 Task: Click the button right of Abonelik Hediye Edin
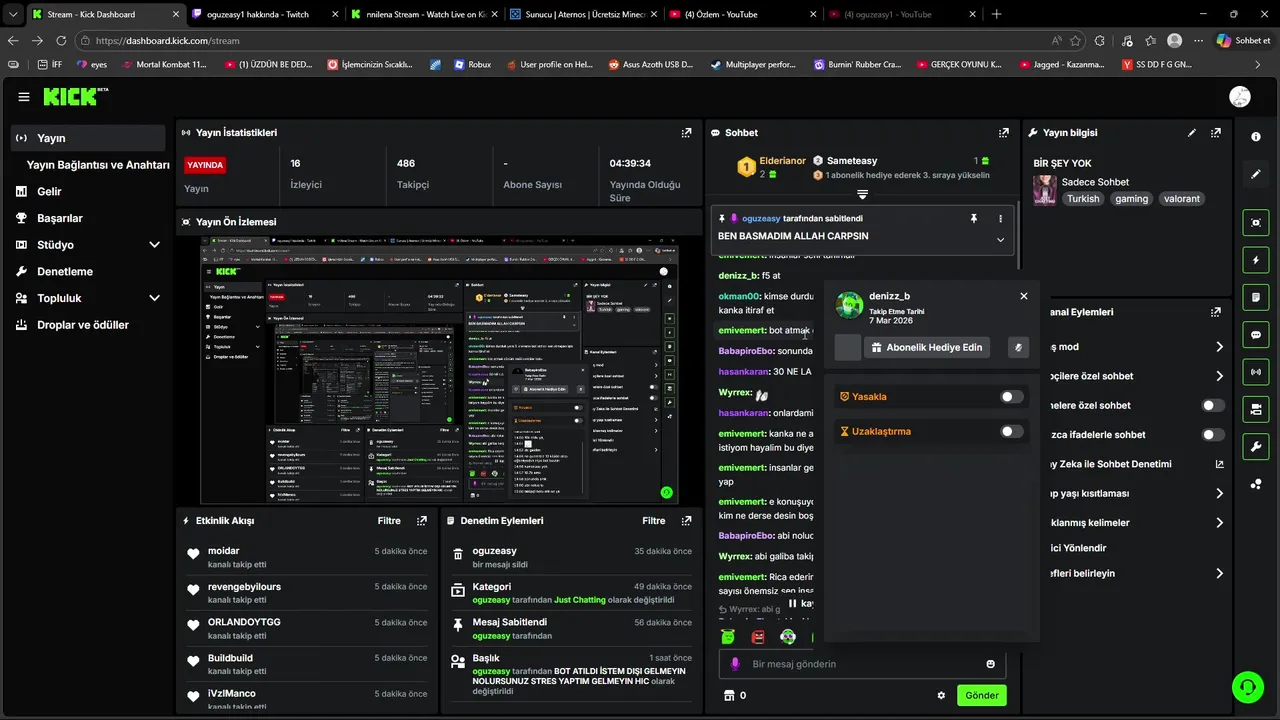pyautogui.click(x=1017, y=347)
